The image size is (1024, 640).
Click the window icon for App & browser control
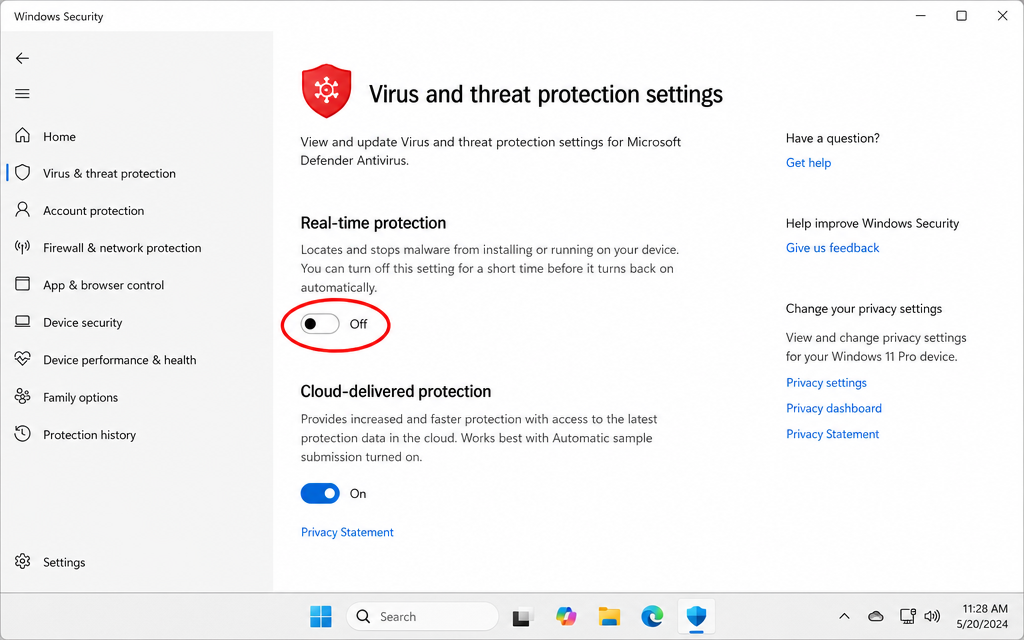(x=22, y=284)
